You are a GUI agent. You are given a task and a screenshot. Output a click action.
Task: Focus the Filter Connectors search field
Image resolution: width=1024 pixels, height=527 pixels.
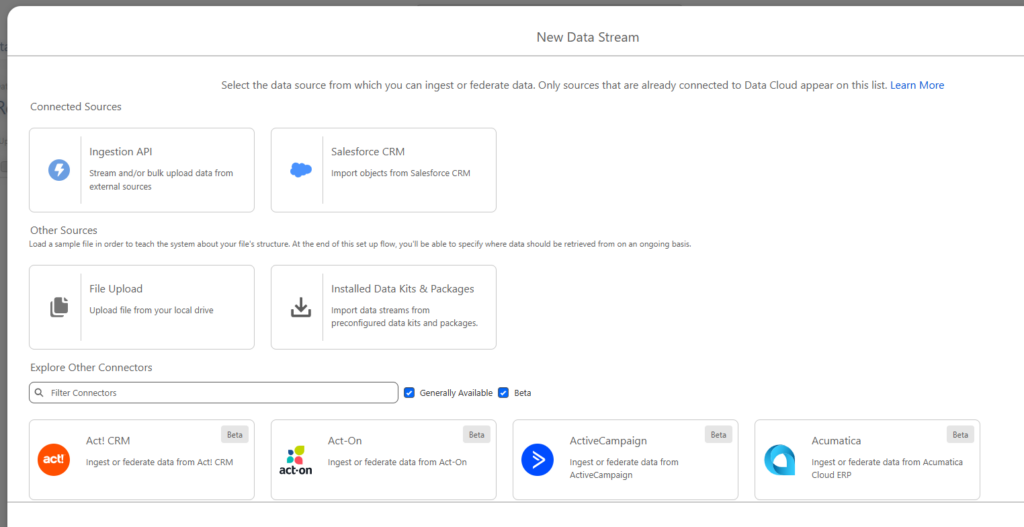[214, 392]
